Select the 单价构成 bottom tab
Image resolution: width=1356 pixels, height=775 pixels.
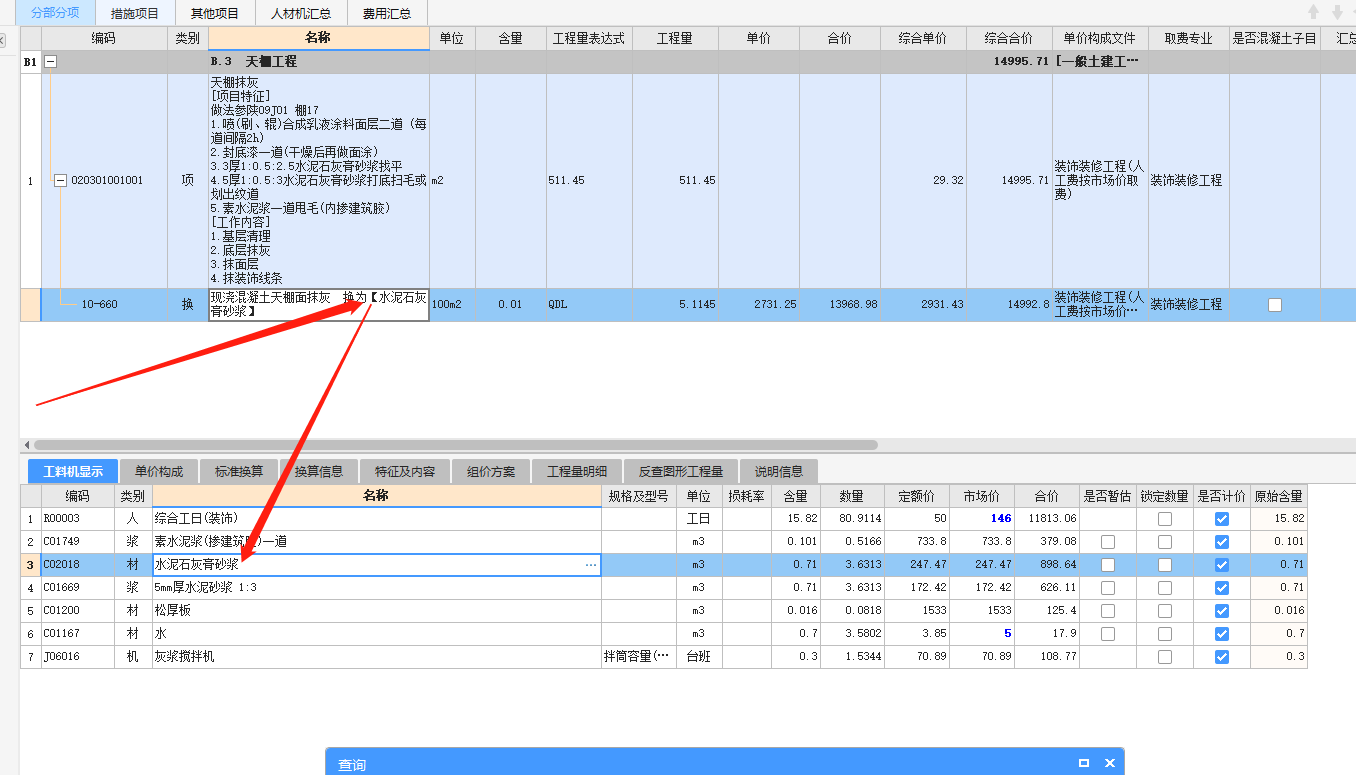(x=159, y=471)
